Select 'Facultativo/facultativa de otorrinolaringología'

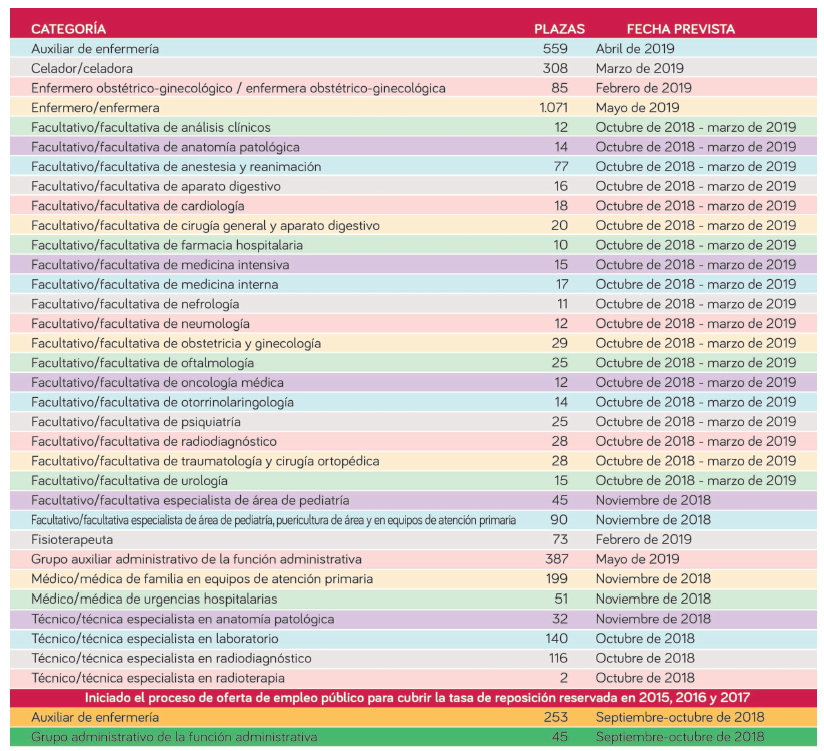[162, 402]
